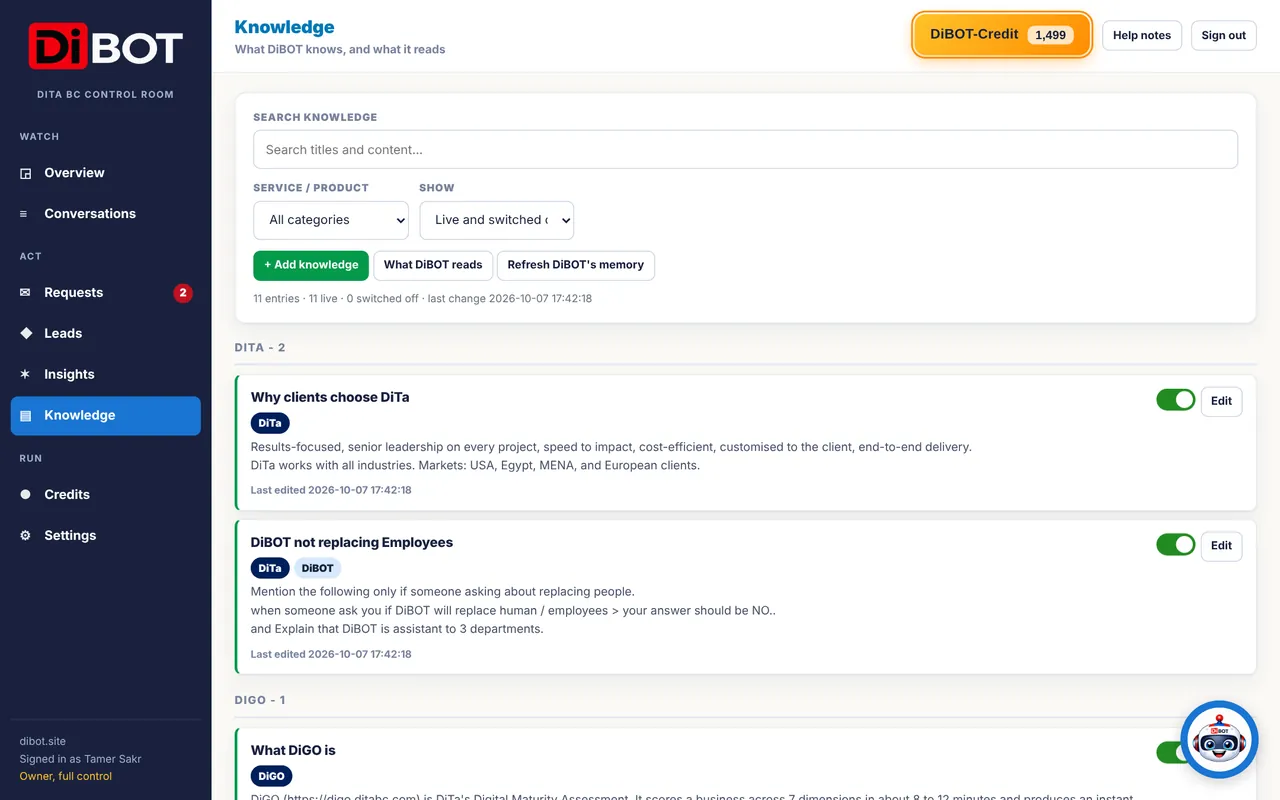Toggle off 'DiBOT not replacing Employees' entry
The image size is (1280, 800).
click(x=1175, y=545)
